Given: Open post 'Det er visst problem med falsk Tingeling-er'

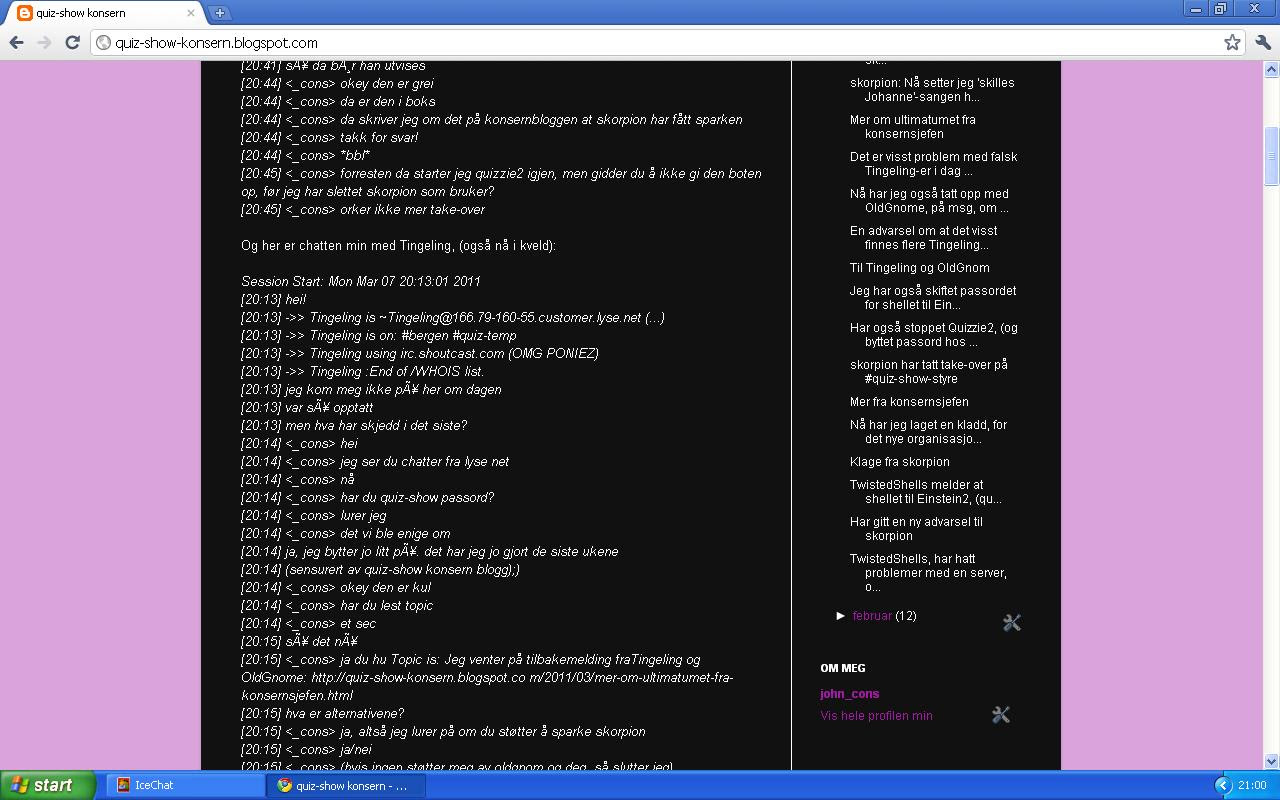Looking at the screenshot, I should [x=933, y=164].
